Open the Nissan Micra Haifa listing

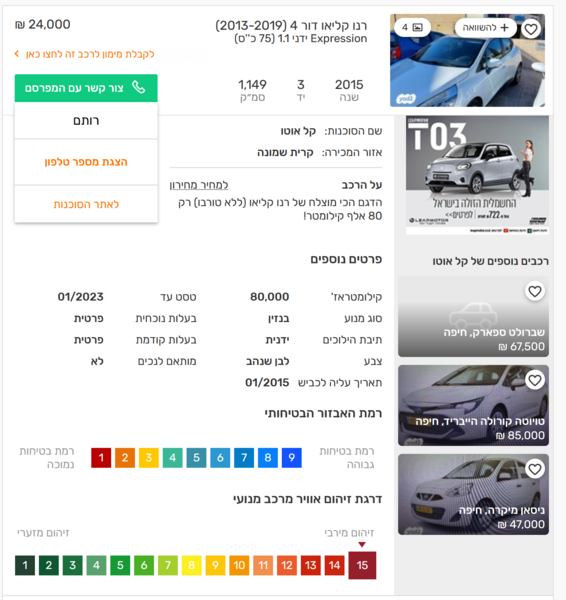tap(473, 494)
